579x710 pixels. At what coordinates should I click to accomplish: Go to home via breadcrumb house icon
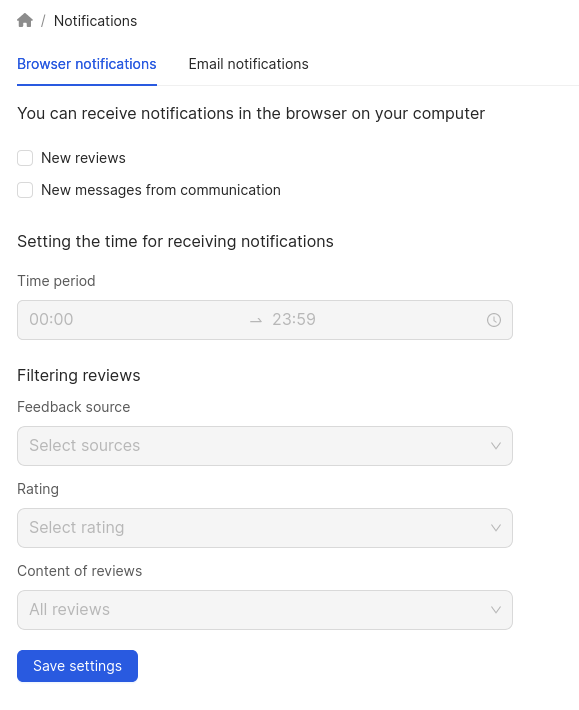click(x=25, y=20)
